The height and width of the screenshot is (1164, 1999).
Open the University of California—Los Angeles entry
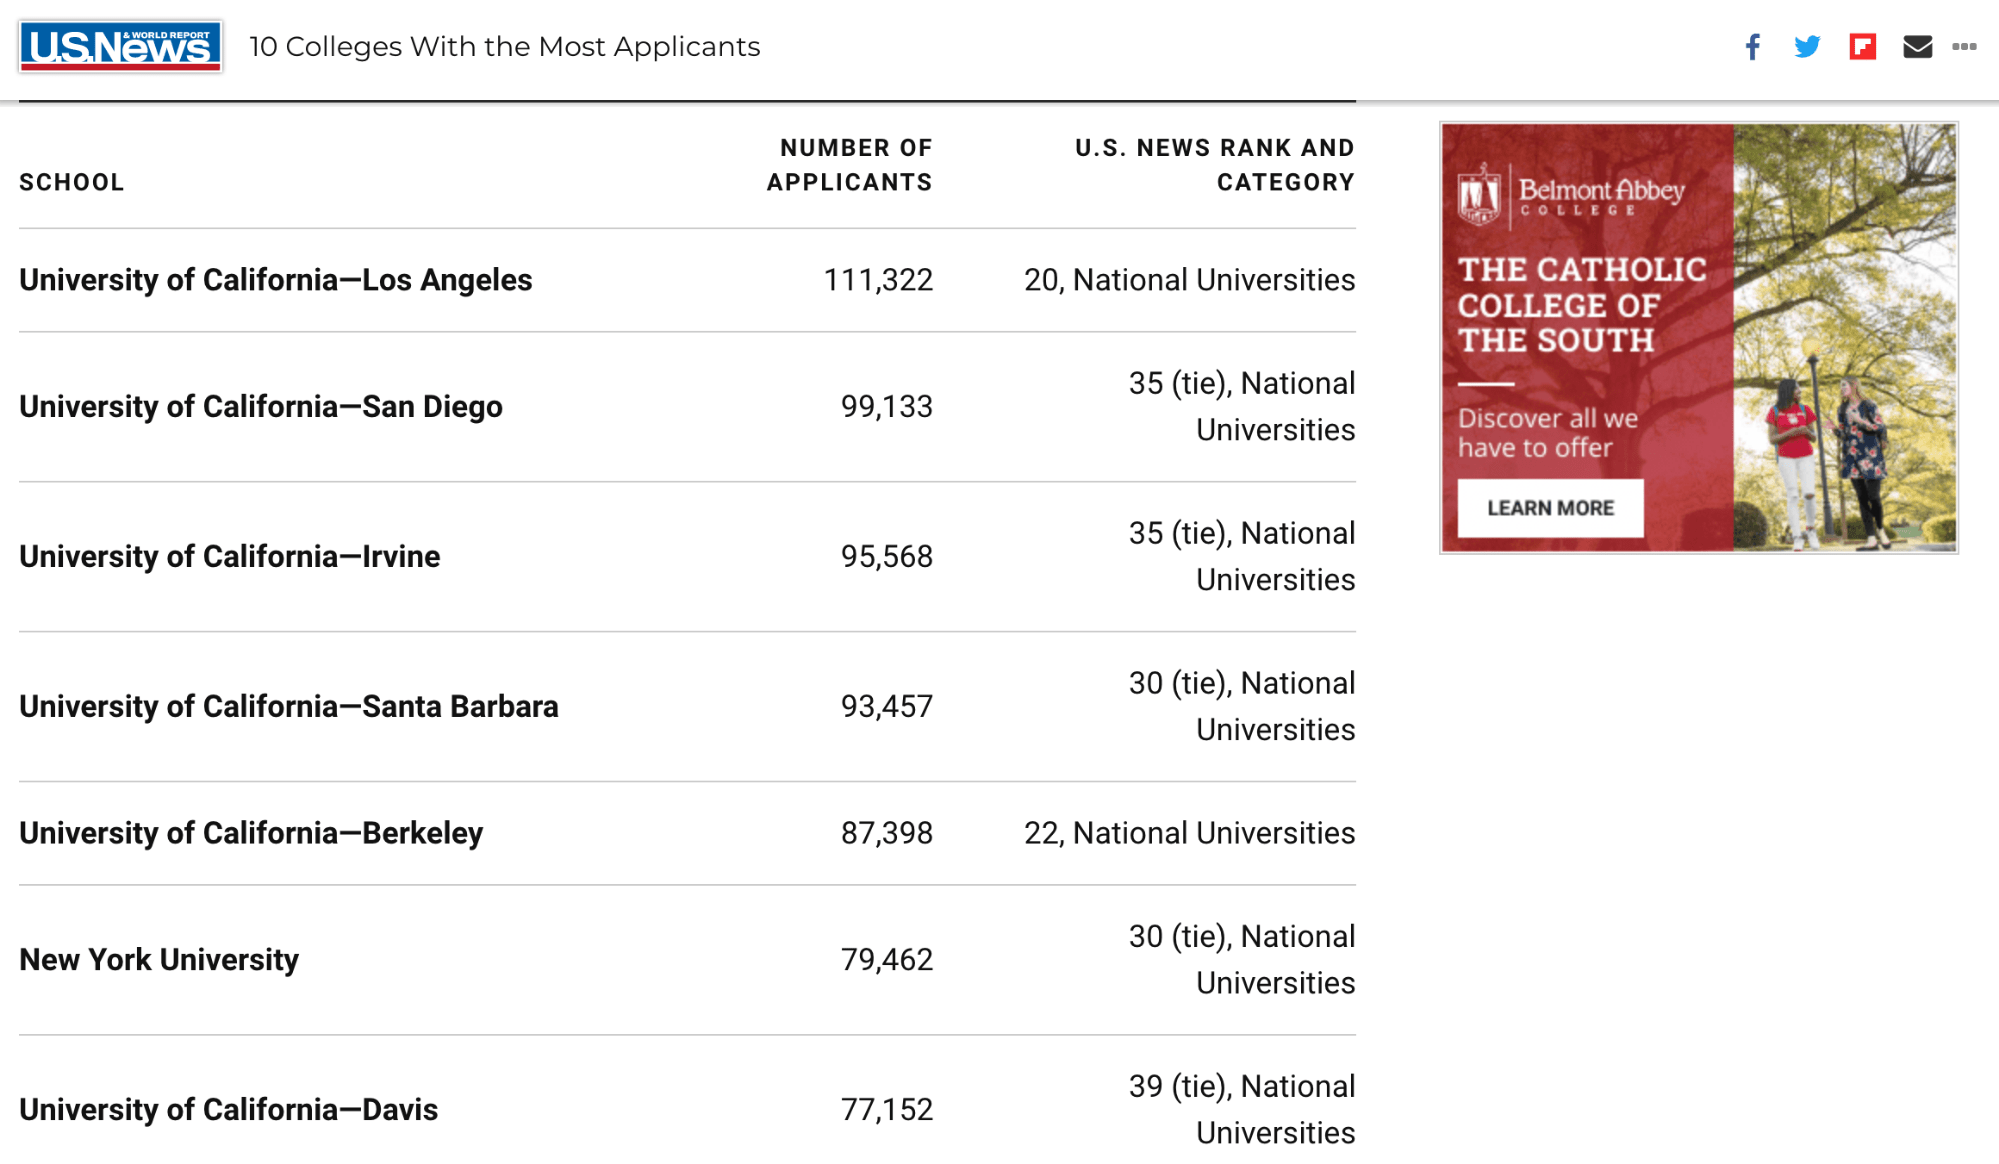[275, 279]
